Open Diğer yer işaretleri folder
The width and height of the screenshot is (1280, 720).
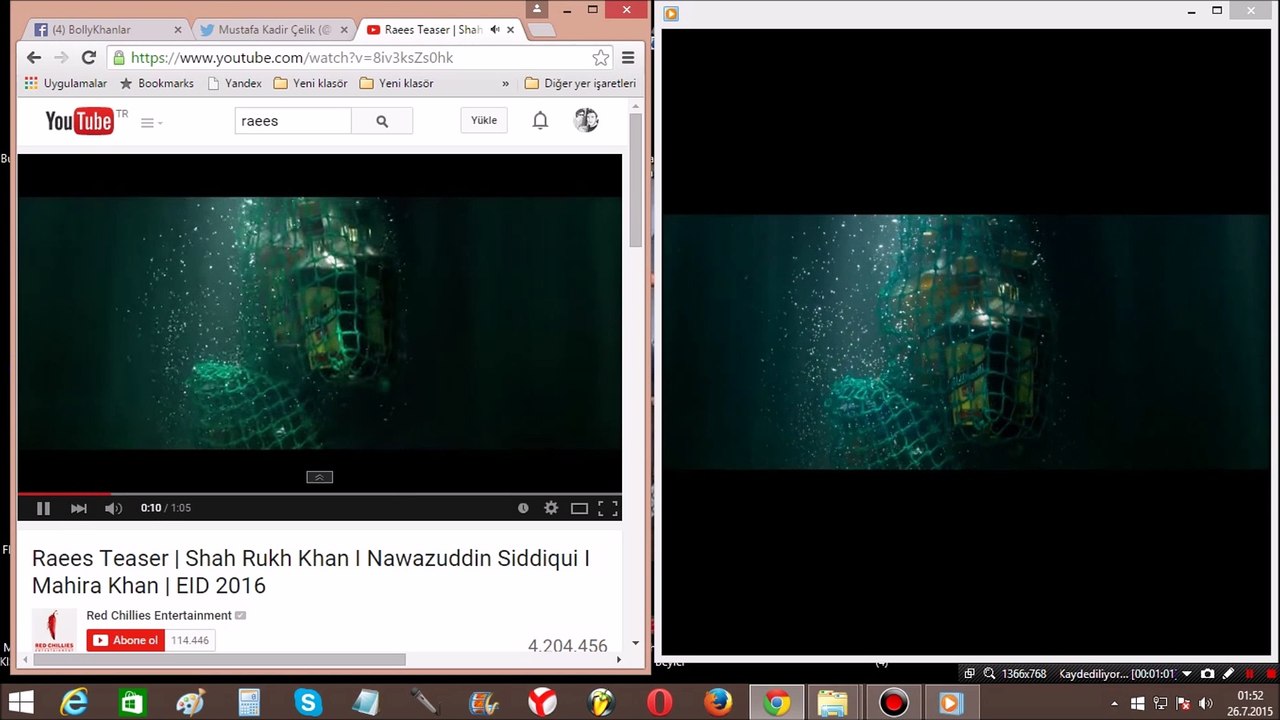pyautogui.click(x=580, y=83)
